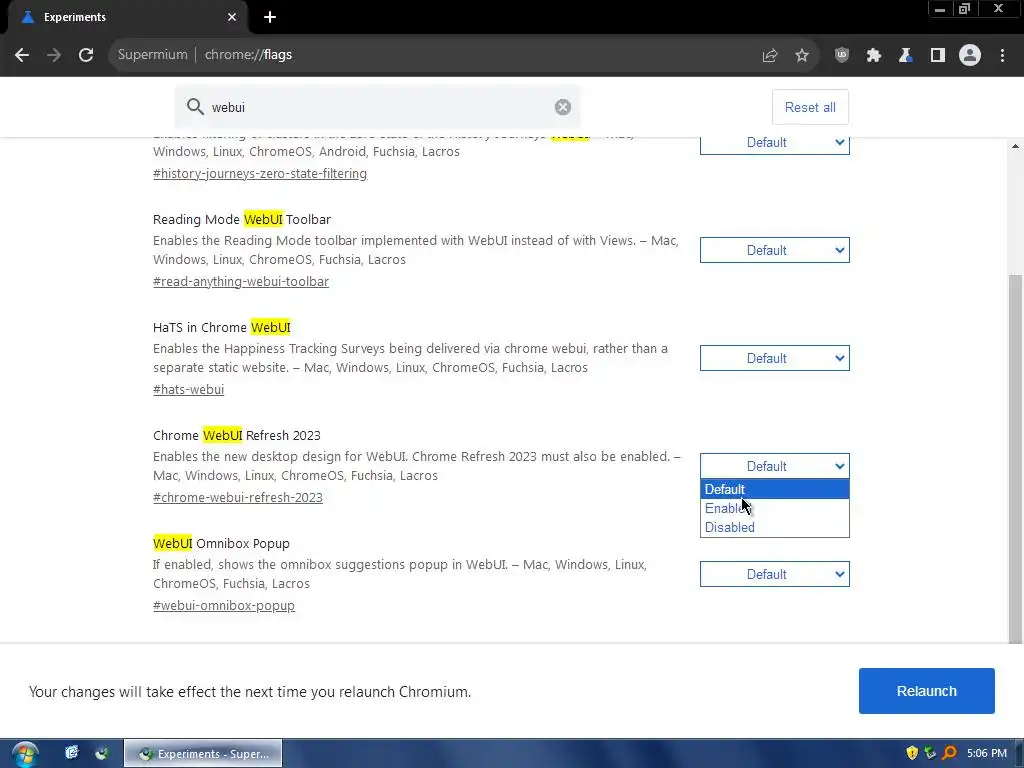Click the Reading Mode WebUI Toolbar title

click(242, 219)
